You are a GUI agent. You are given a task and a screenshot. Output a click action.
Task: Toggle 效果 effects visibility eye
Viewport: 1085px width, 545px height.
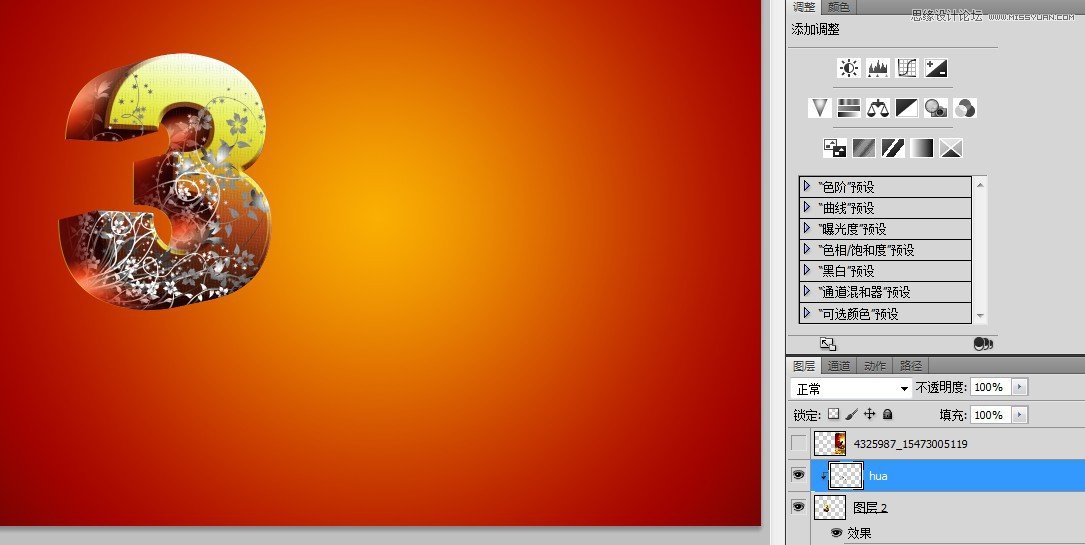pos(836,533)
